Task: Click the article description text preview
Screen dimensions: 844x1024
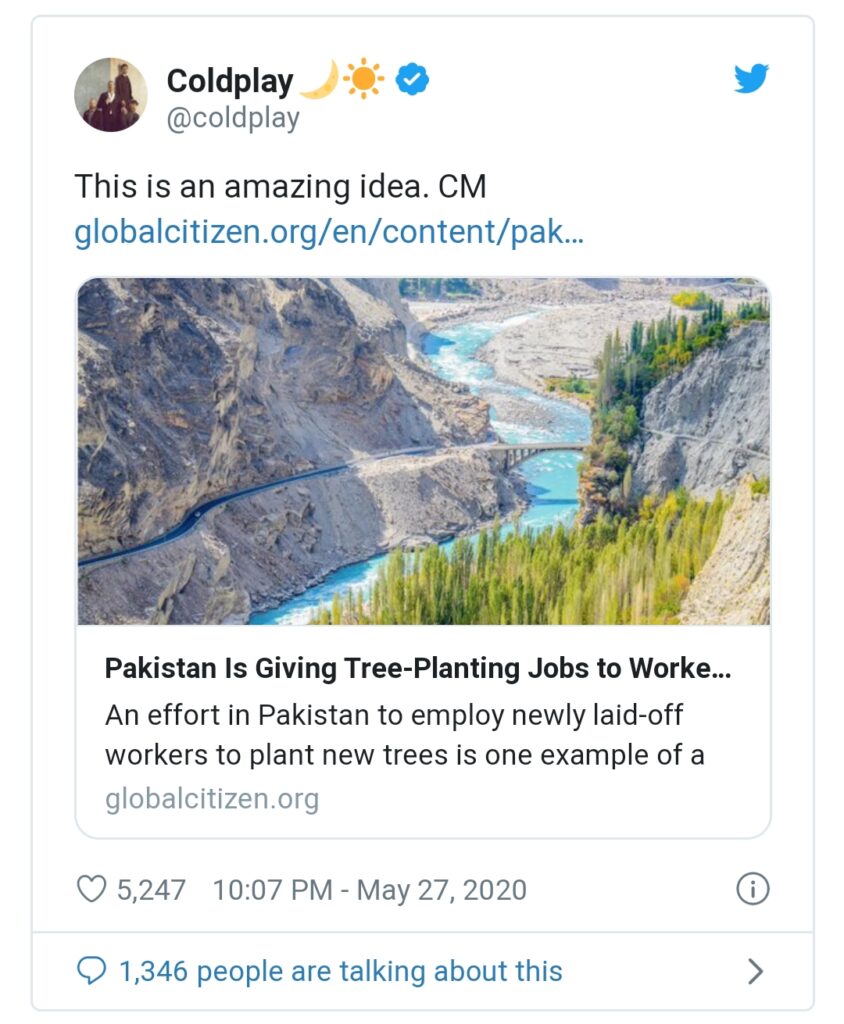Action: (404, 735)
